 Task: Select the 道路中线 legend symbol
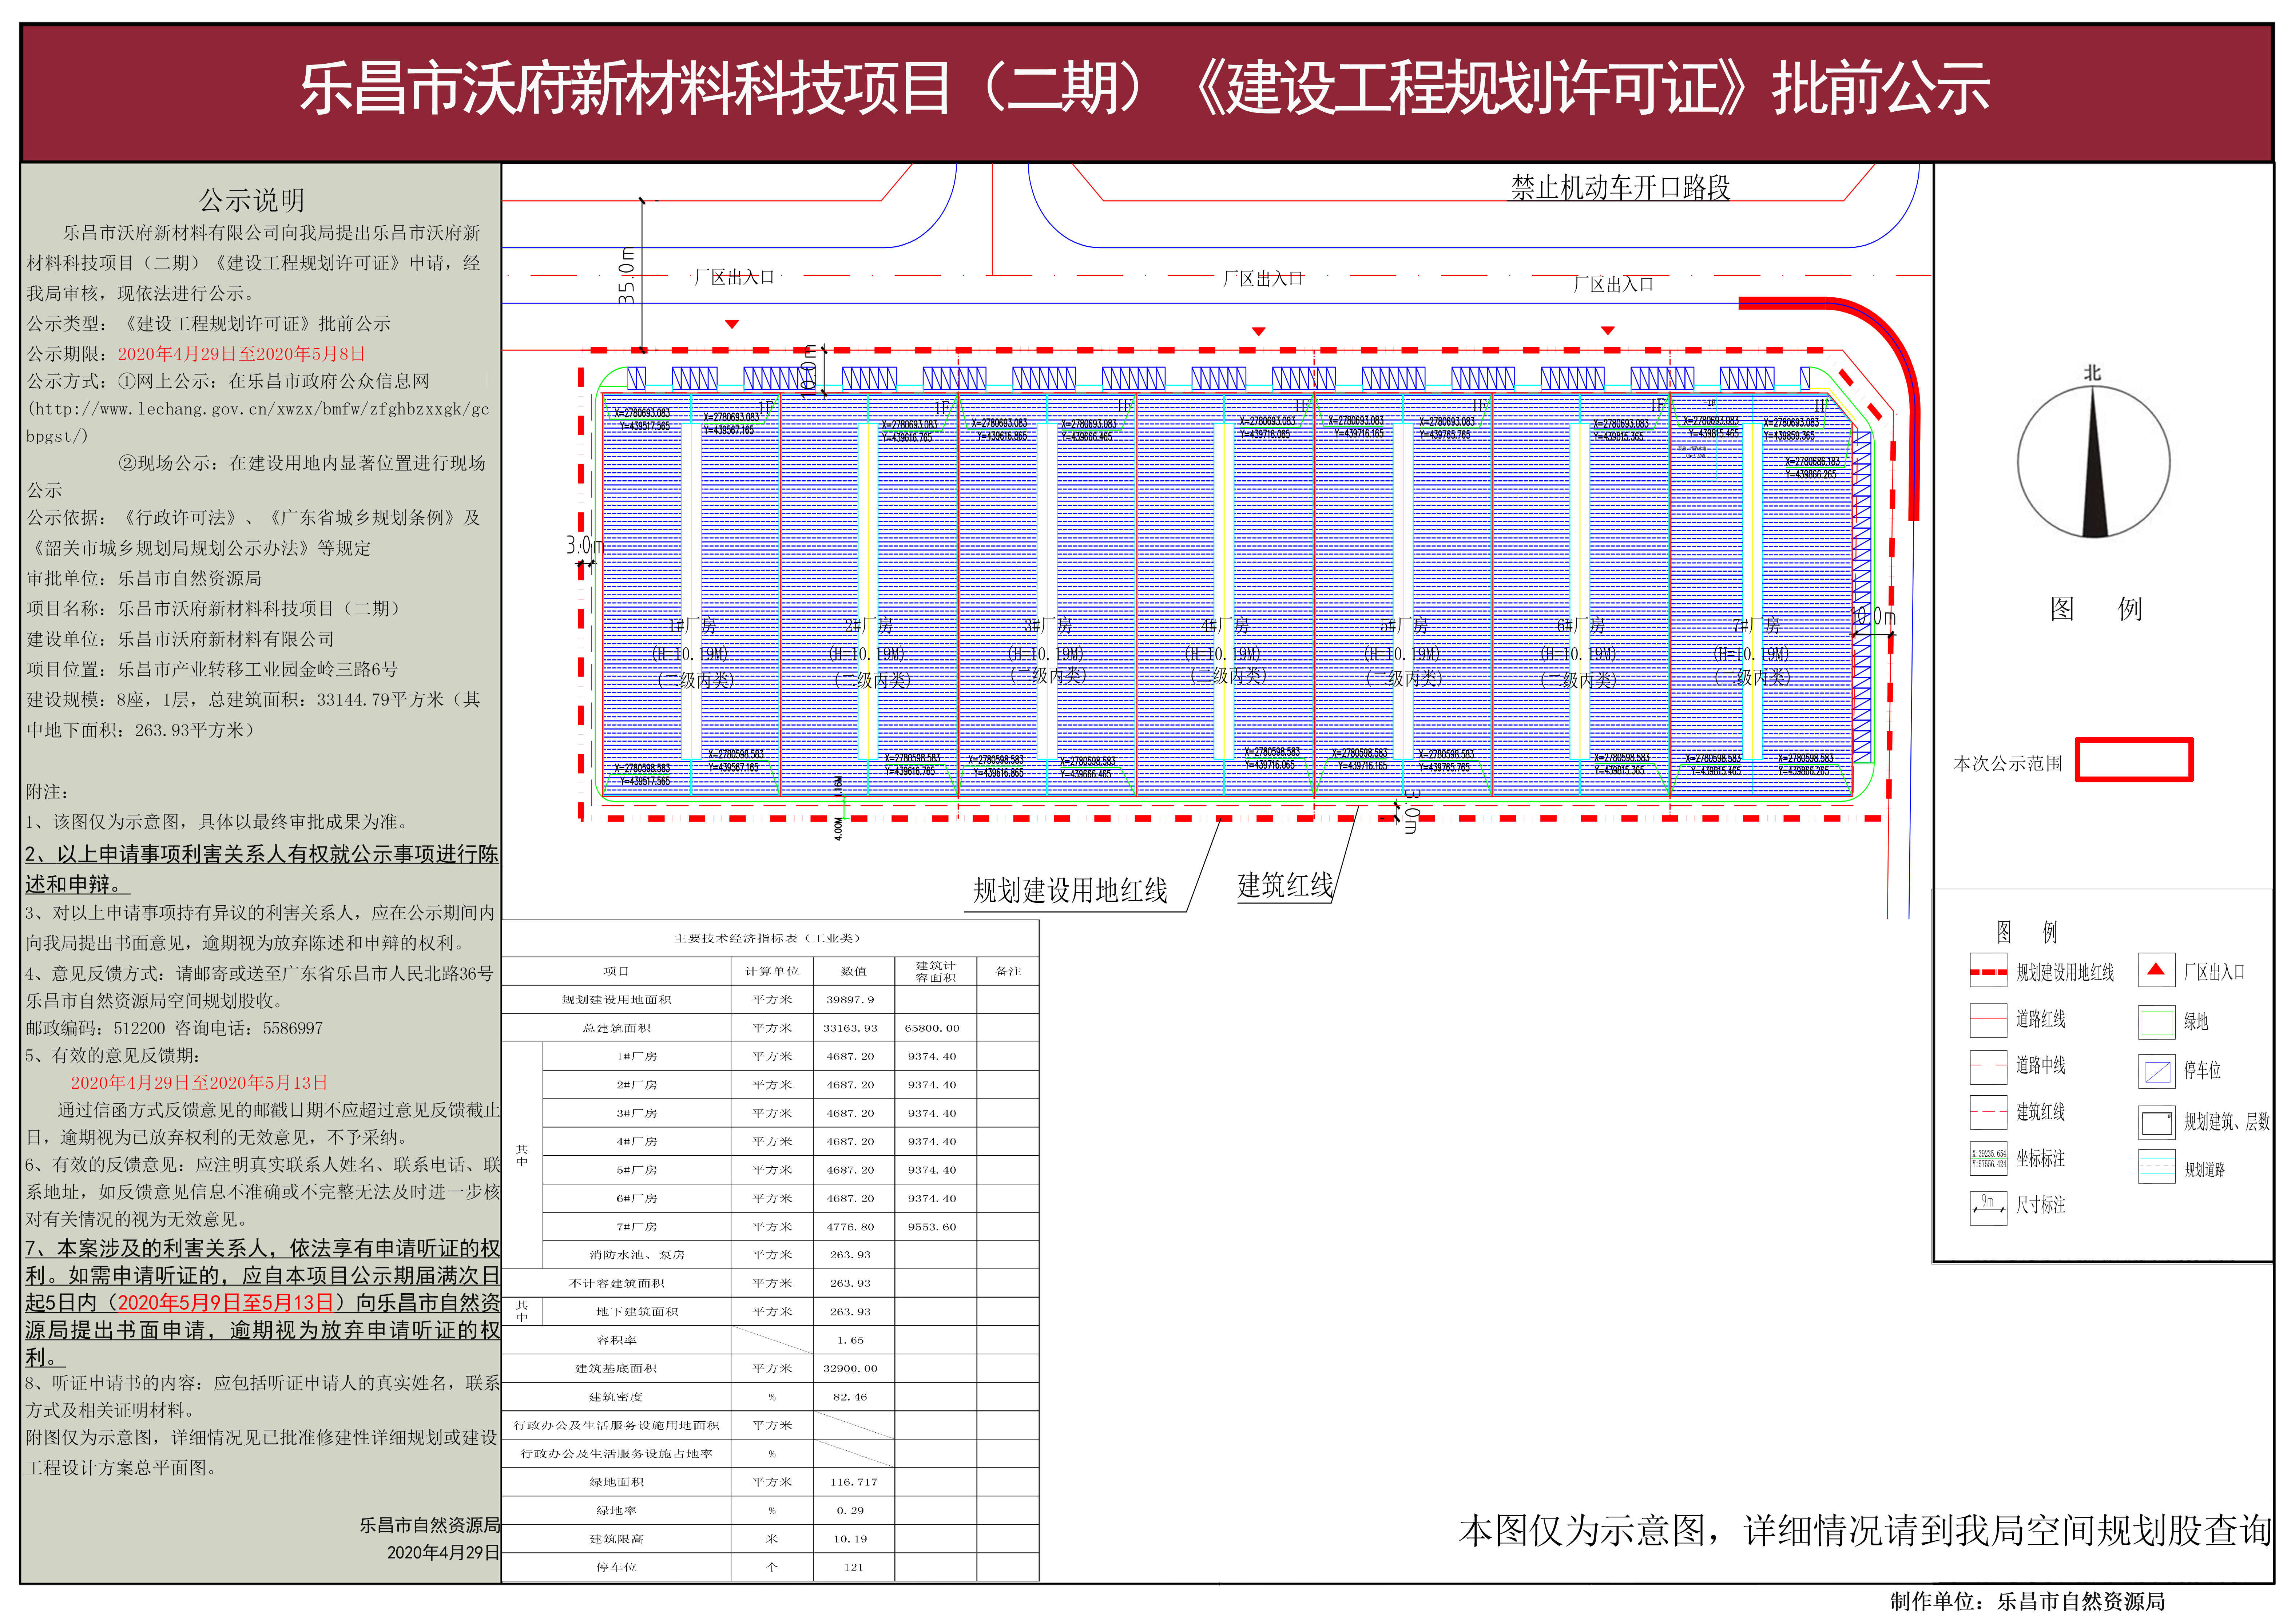tap(1988, 1066)
